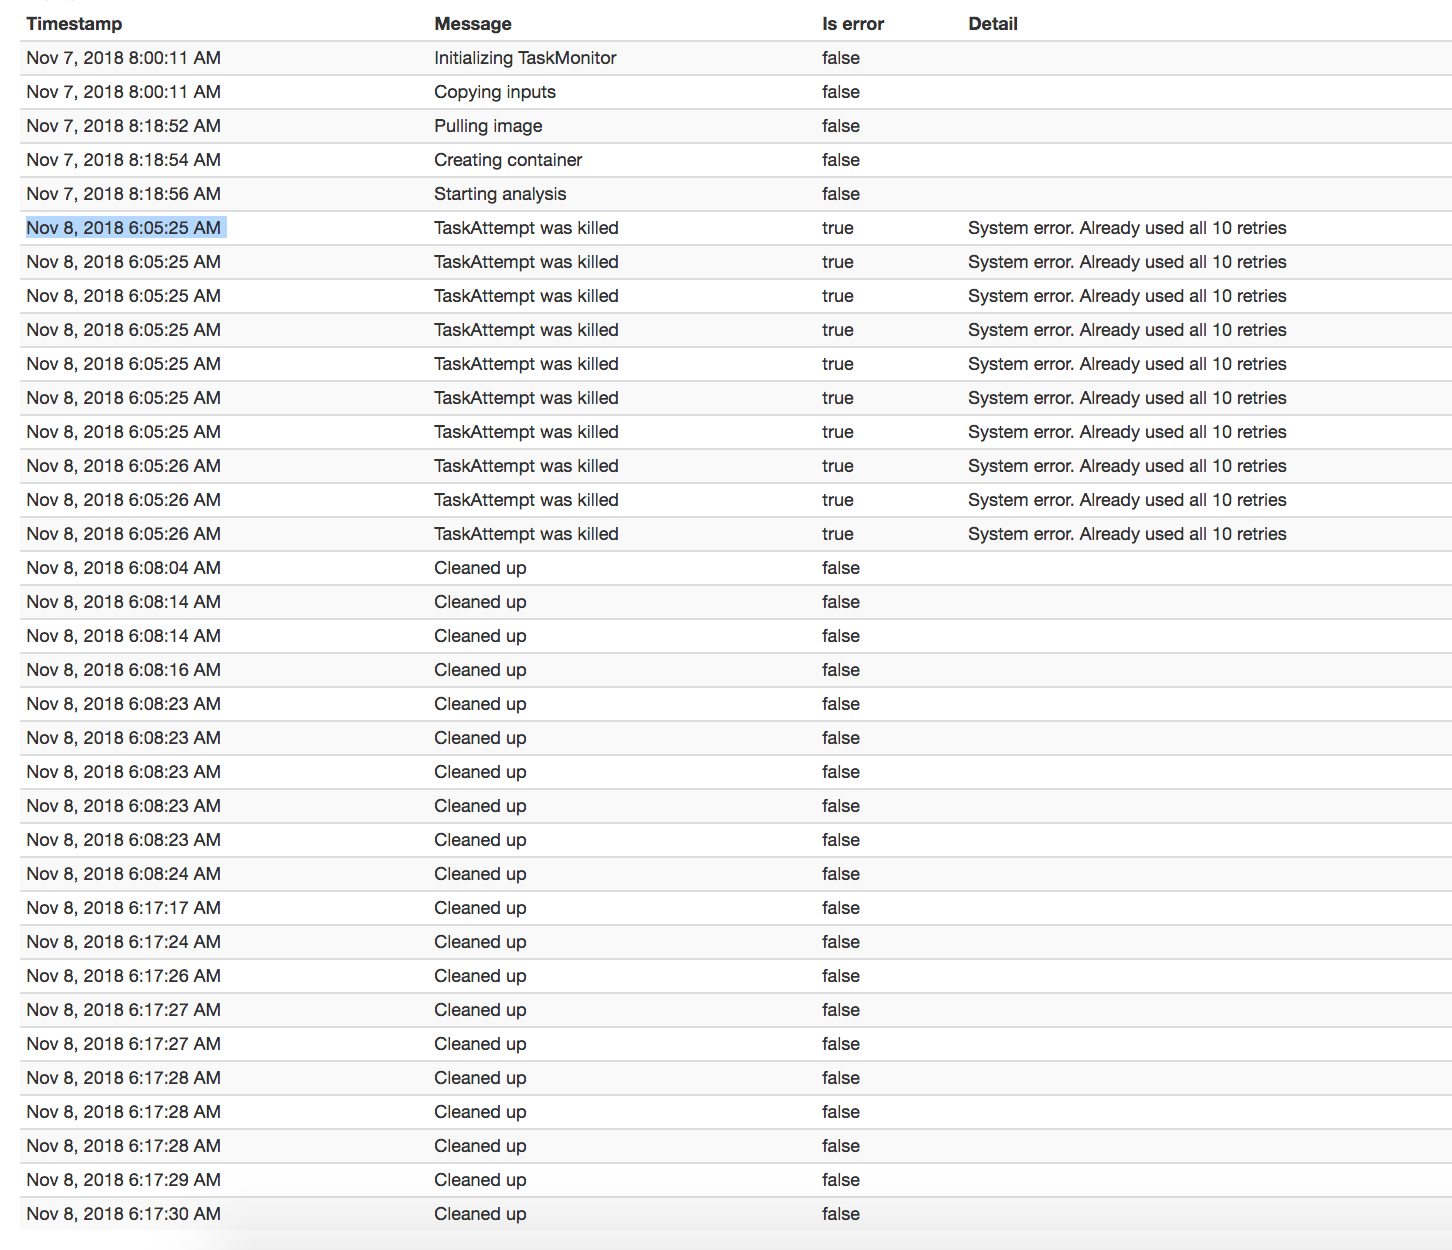The width and height of the screenshot is (1452, 1250).
Task: Click the highlighted Nov 8 6:05:25 AM timestamp
Action: pos(123,228)
